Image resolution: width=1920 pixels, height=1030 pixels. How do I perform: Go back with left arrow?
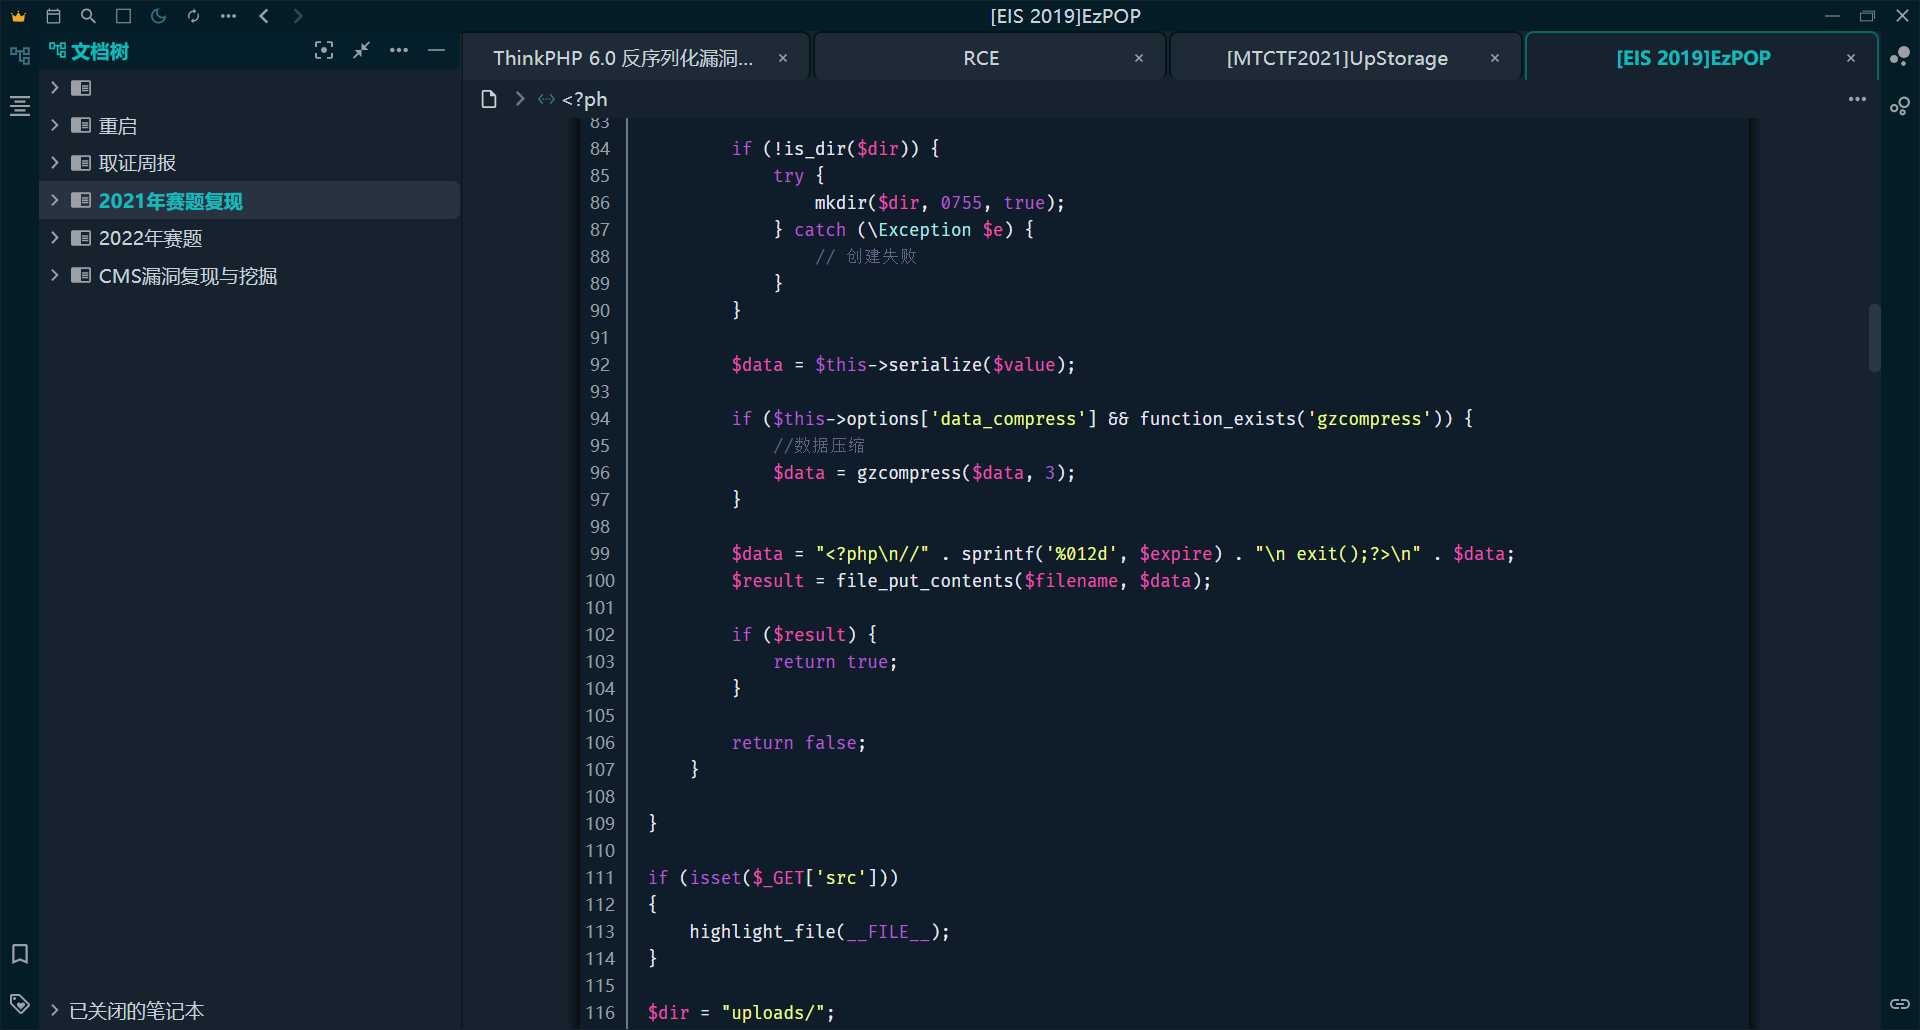click(x=264, y=16)
